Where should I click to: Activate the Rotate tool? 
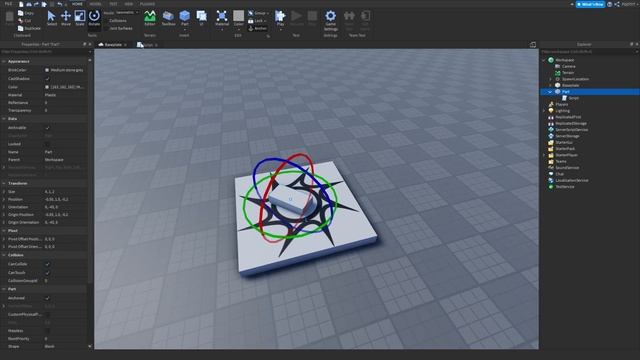pyautogui.click(x=94, y=18)
